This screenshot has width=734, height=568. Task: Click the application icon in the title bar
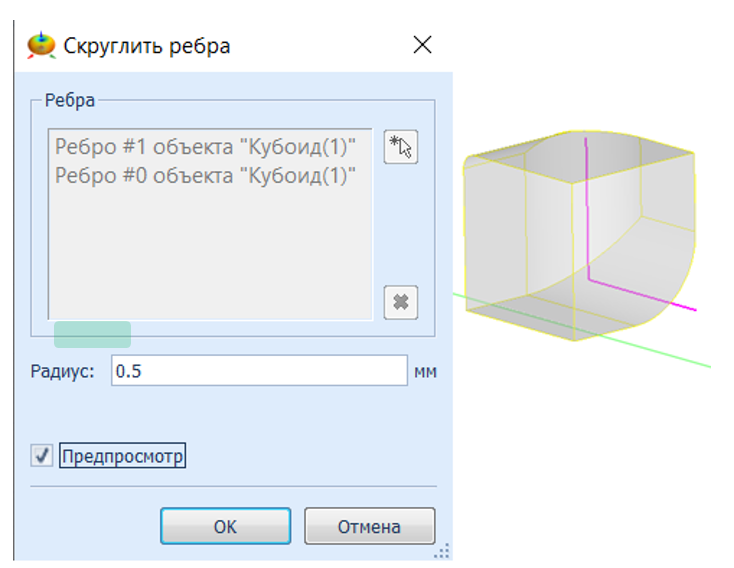point(42,45)
